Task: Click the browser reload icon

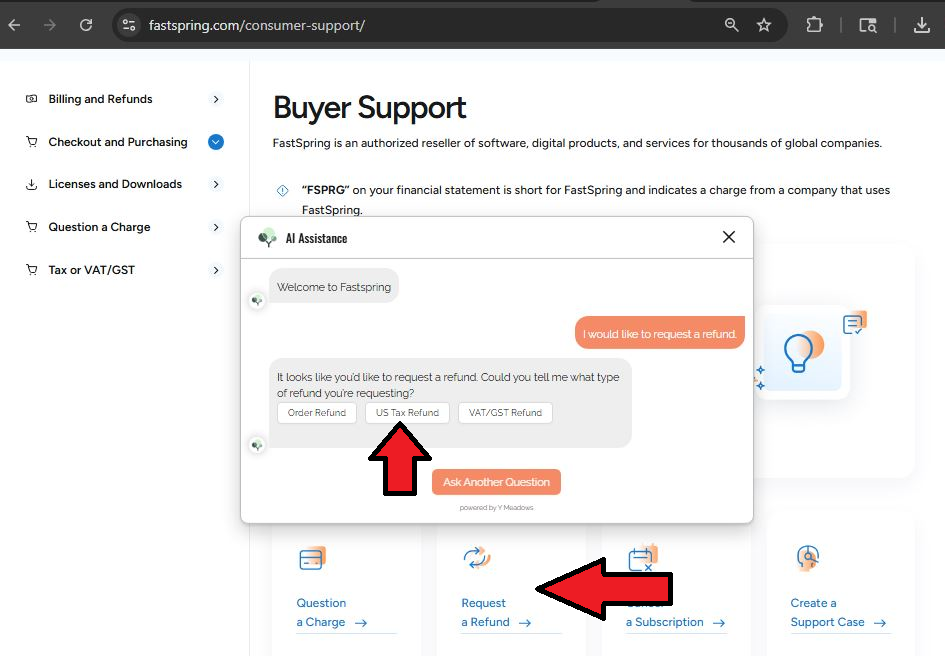Action: 86,25
